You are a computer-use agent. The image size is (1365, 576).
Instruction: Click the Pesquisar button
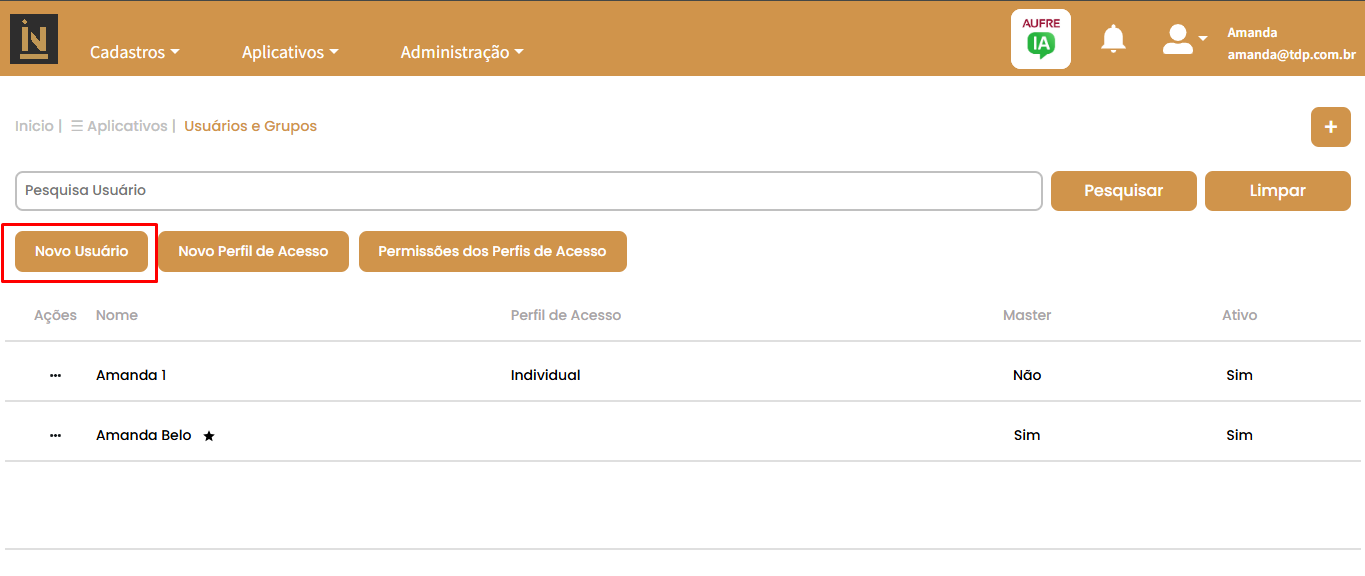[1124, 191]
